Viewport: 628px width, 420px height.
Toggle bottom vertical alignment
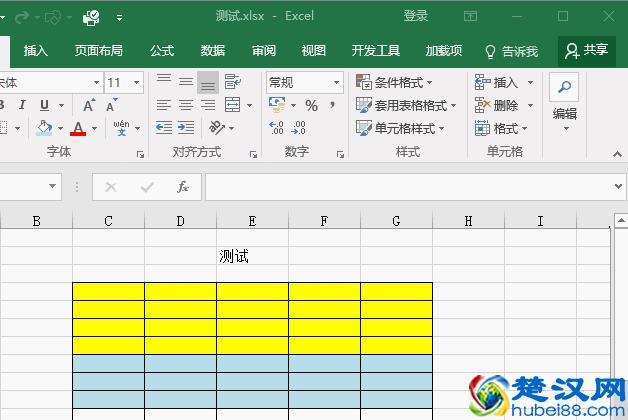point(208,82)
